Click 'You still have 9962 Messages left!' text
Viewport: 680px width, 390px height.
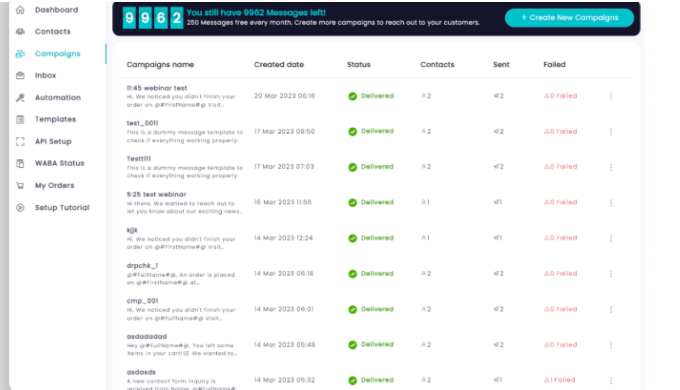(x=256, y=13)
